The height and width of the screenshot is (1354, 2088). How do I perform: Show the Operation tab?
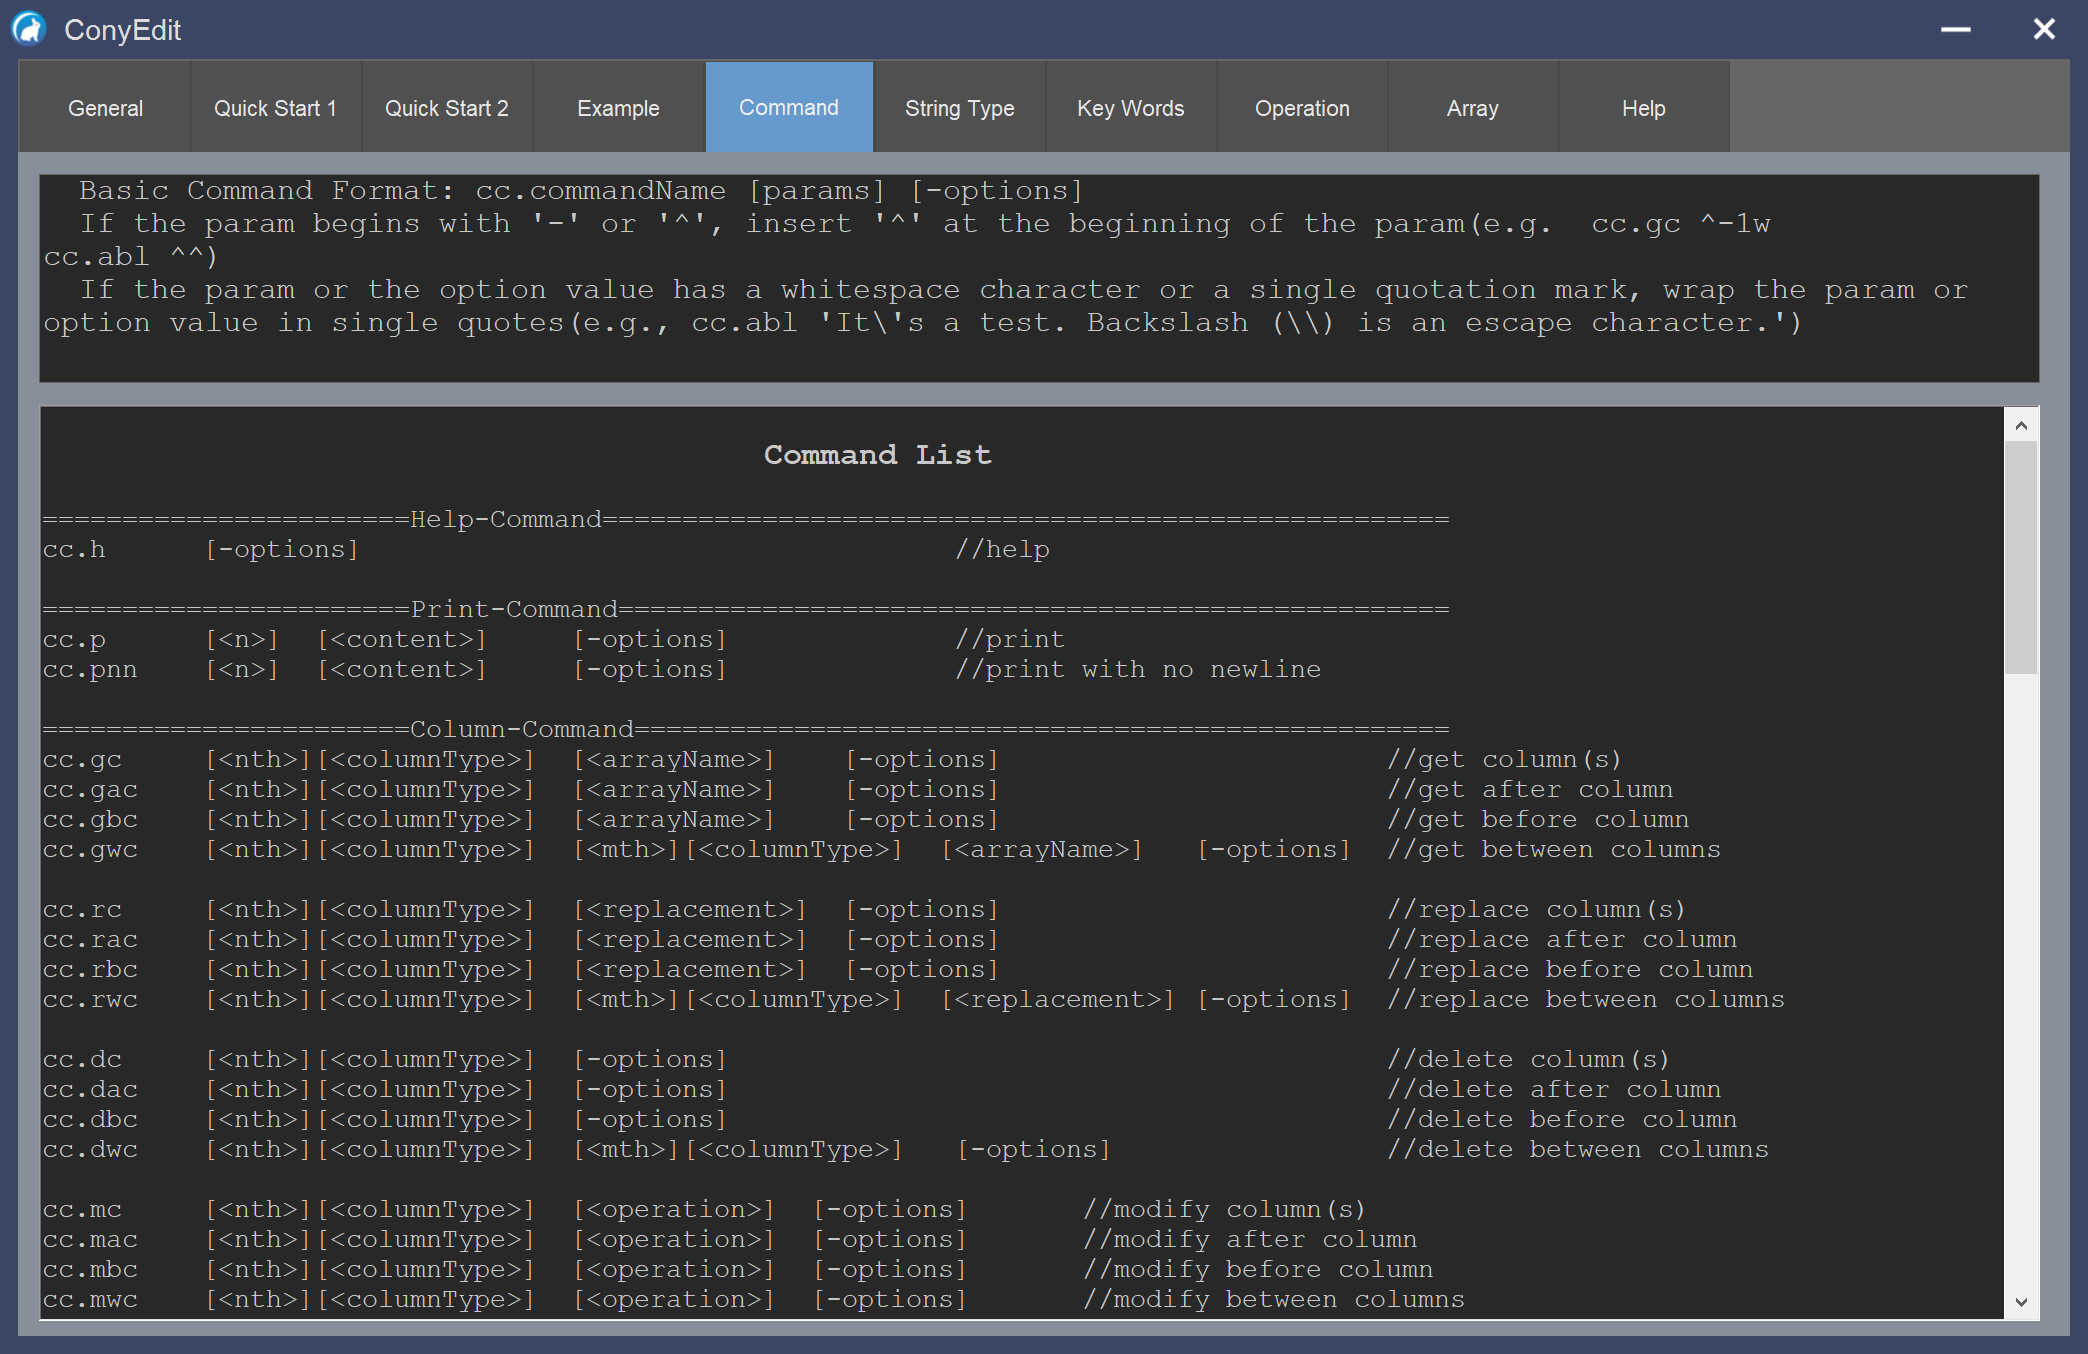(x=1301, y=108)
